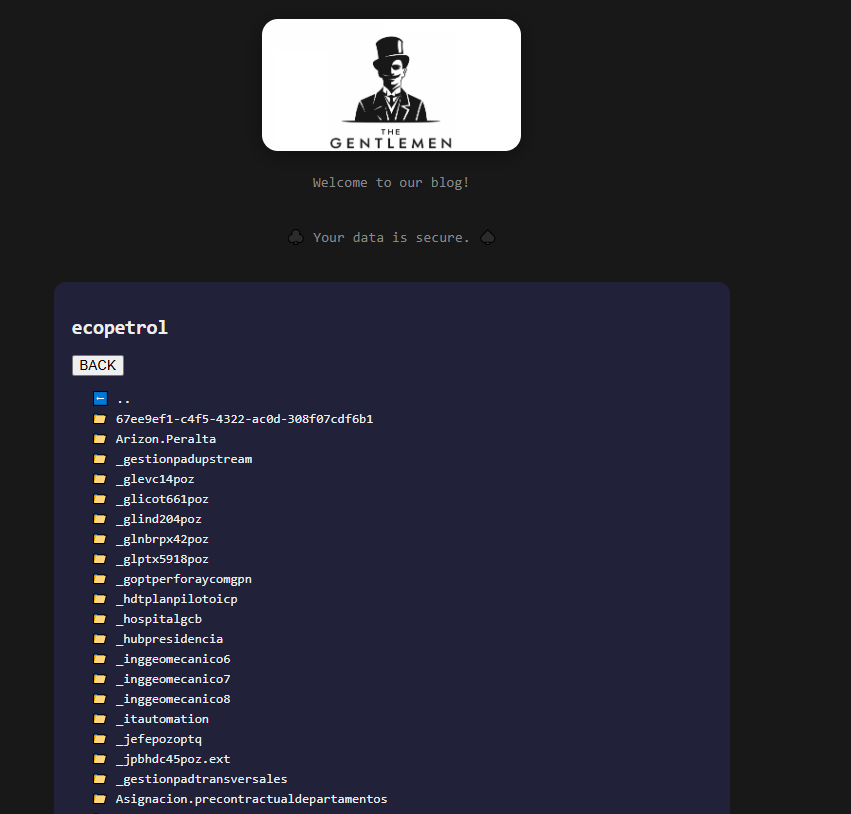
Task: Click folder icon beside _jpbhdc45poz.ext
Action: 100,759
